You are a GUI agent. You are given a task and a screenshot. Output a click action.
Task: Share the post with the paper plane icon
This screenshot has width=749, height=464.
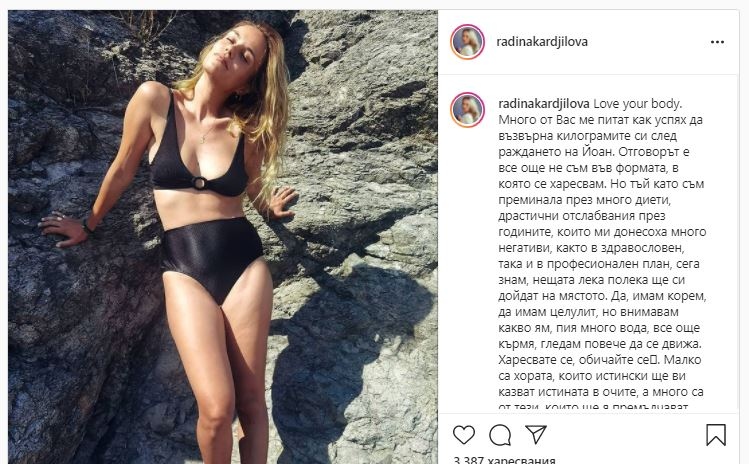click(536, 434)
